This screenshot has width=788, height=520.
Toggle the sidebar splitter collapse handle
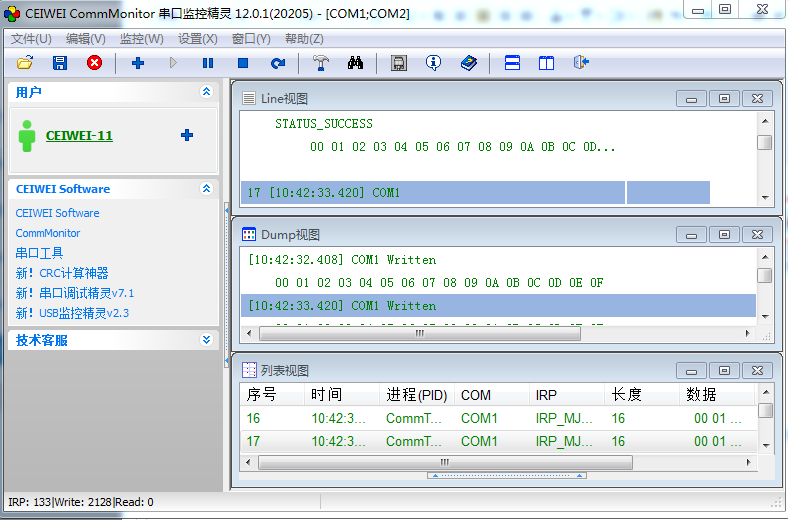226,284
